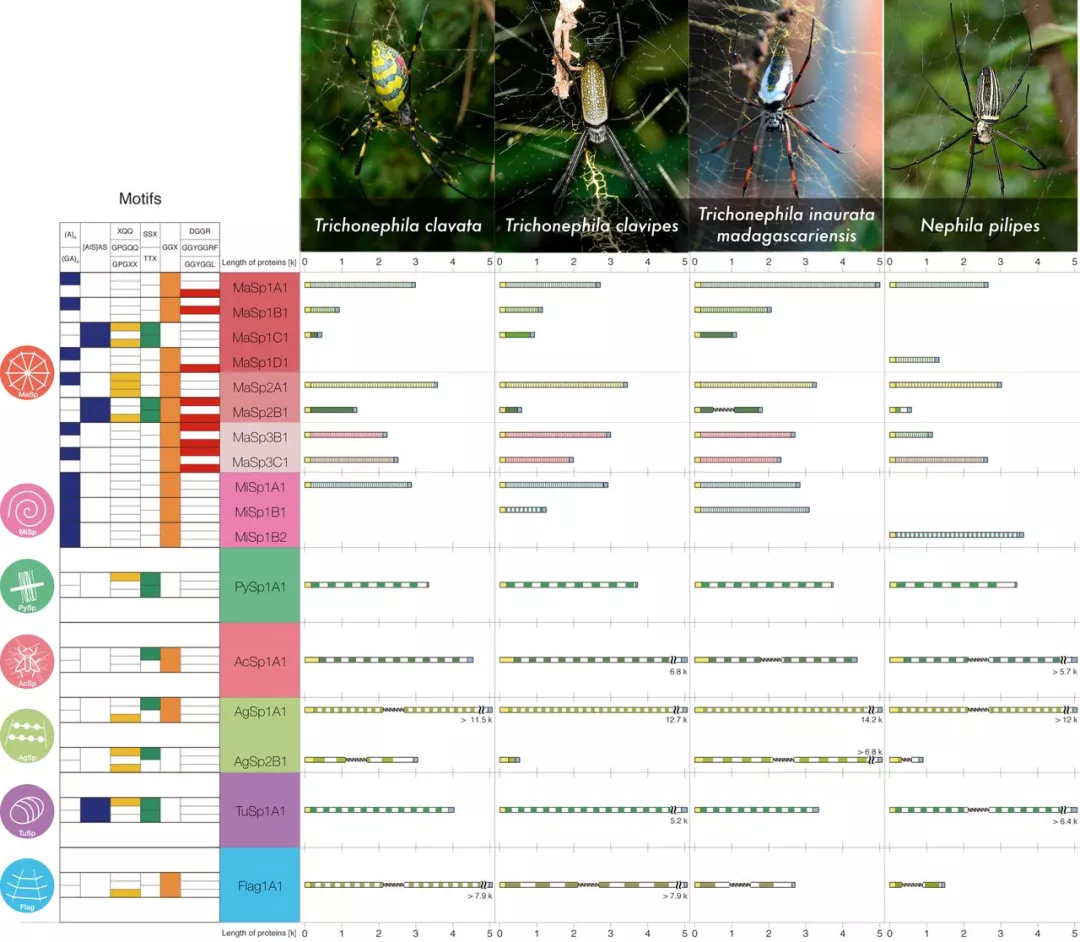Click the Trichonephila clavipes species label

(x=591, y=226)
